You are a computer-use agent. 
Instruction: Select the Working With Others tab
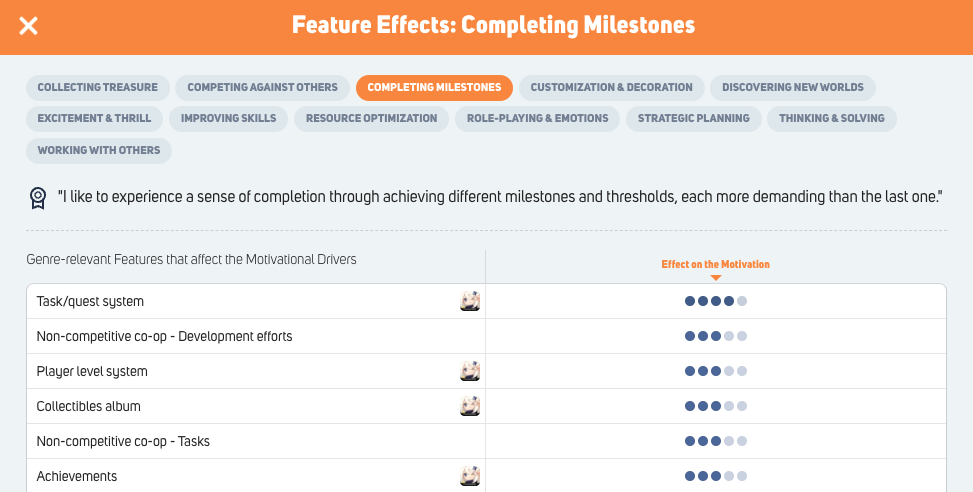pyautogui.click(x=99, y=150)
